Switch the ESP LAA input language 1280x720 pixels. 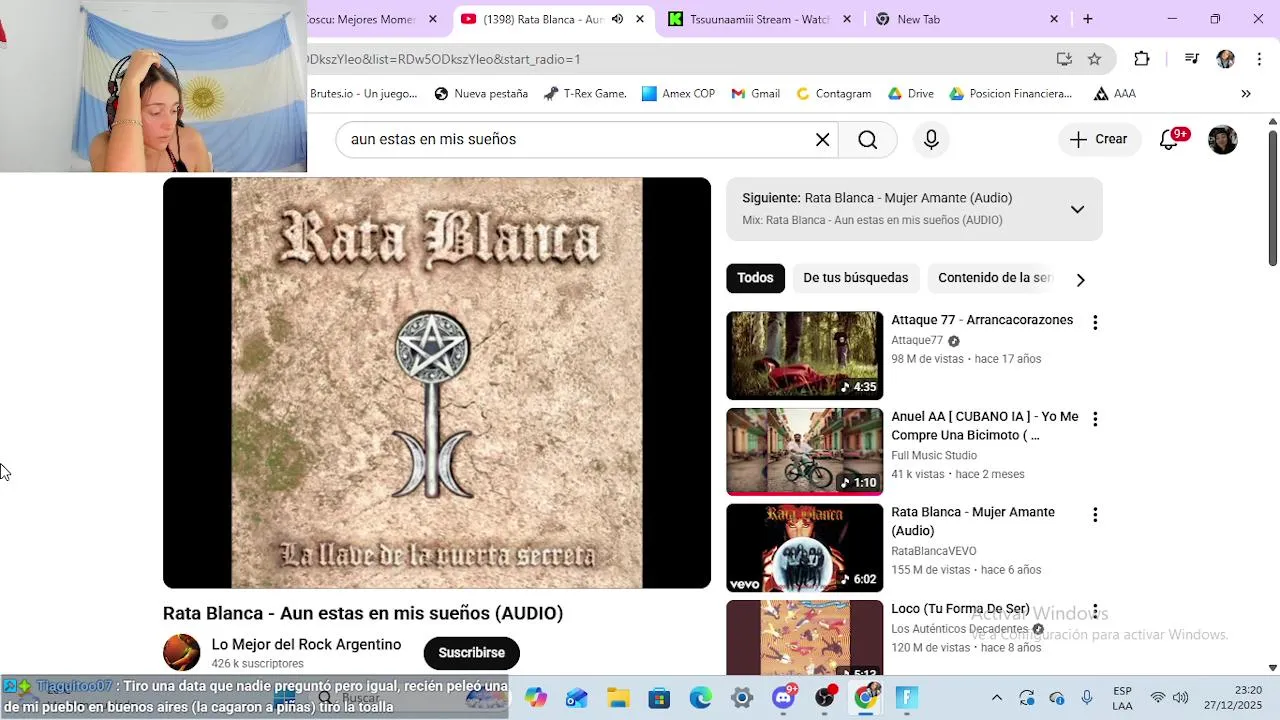pyautogui.click(x=1122, y=698)
